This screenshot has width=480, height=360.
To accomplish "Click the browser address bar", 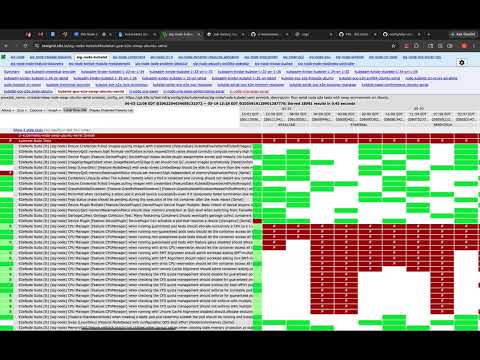I will [213, 46].
